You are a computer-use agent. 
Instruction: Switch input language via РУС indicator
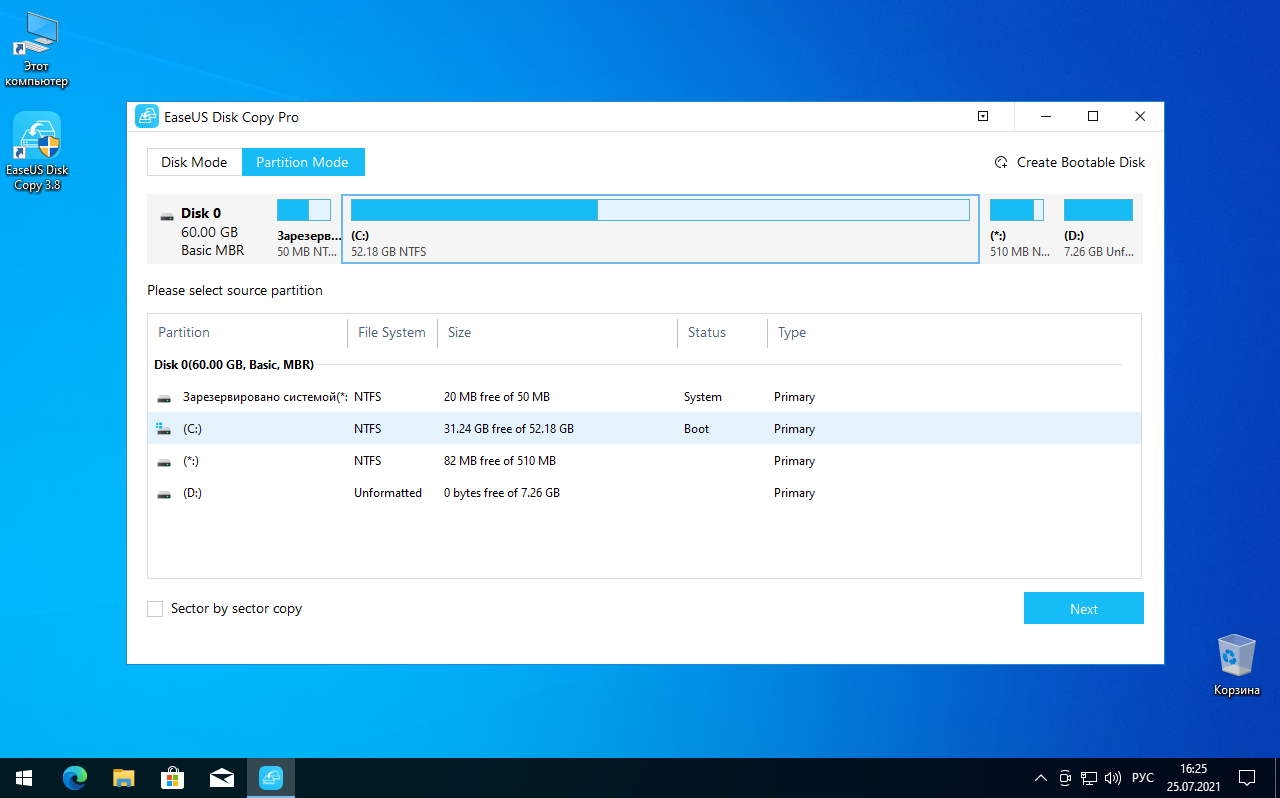(x=1143, y=778)
